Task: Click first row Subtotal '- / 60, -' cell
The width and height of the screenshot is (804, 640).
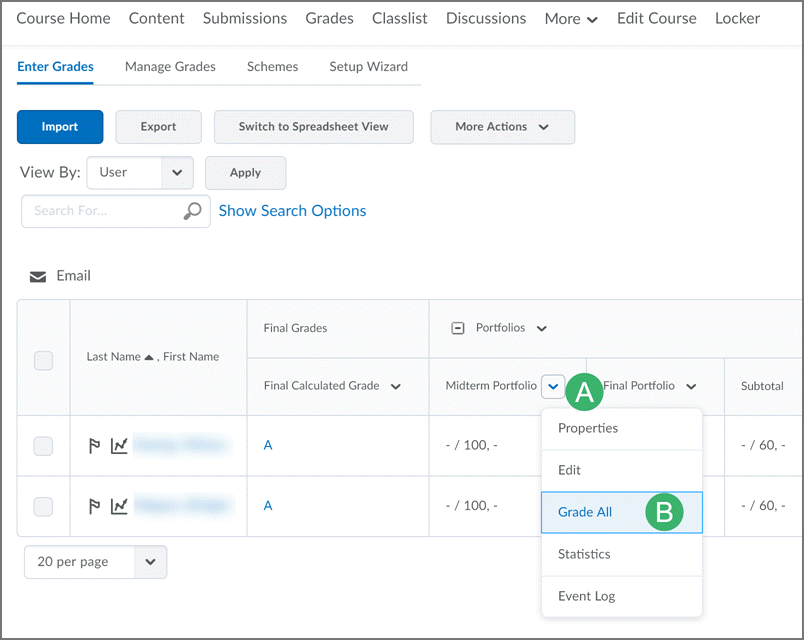Action: point(763,446)
